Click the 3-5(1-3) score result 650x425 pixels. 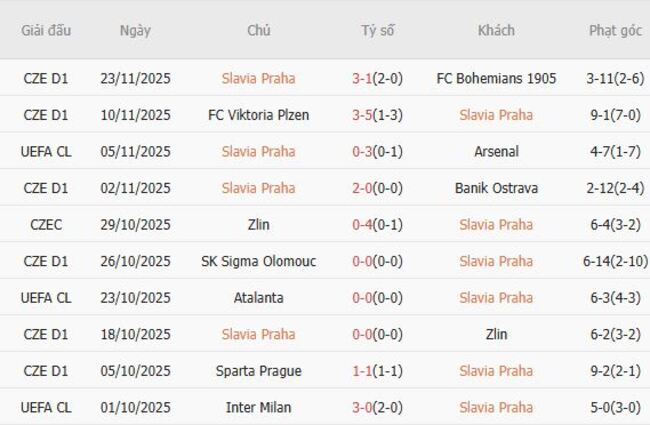coord(378,115)
